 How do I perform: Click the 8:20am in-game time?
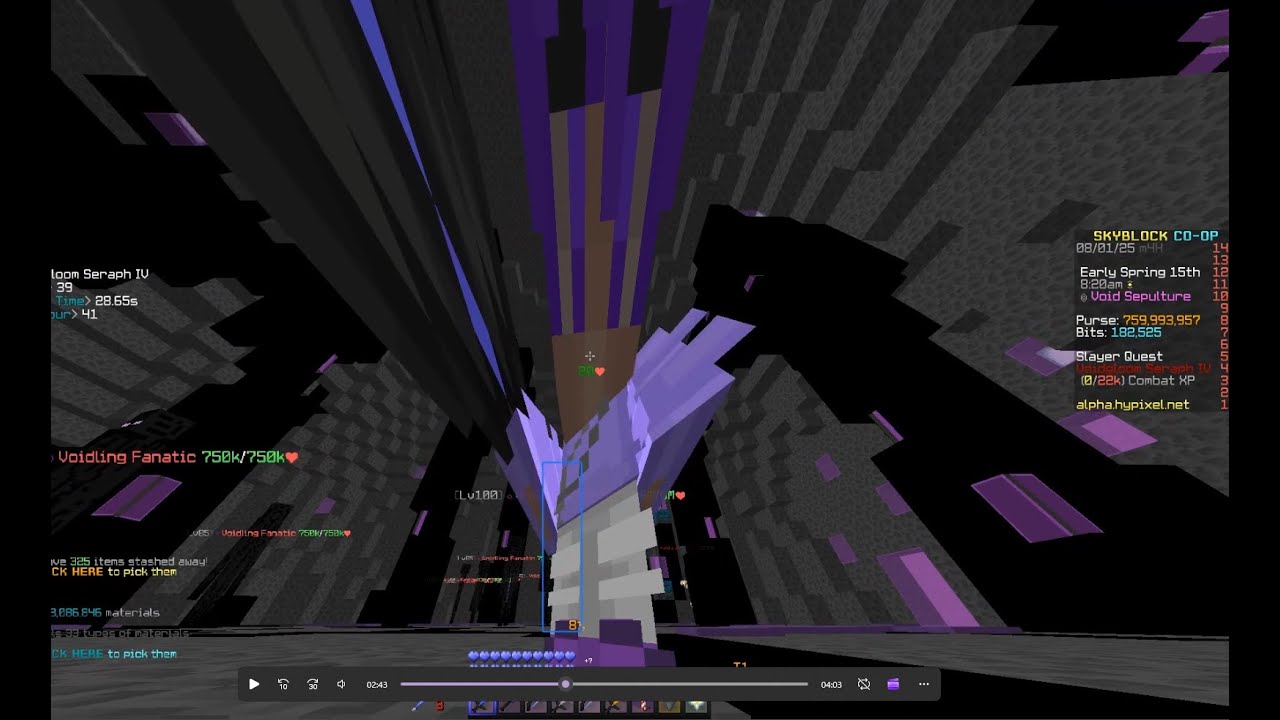[1101, 284]
